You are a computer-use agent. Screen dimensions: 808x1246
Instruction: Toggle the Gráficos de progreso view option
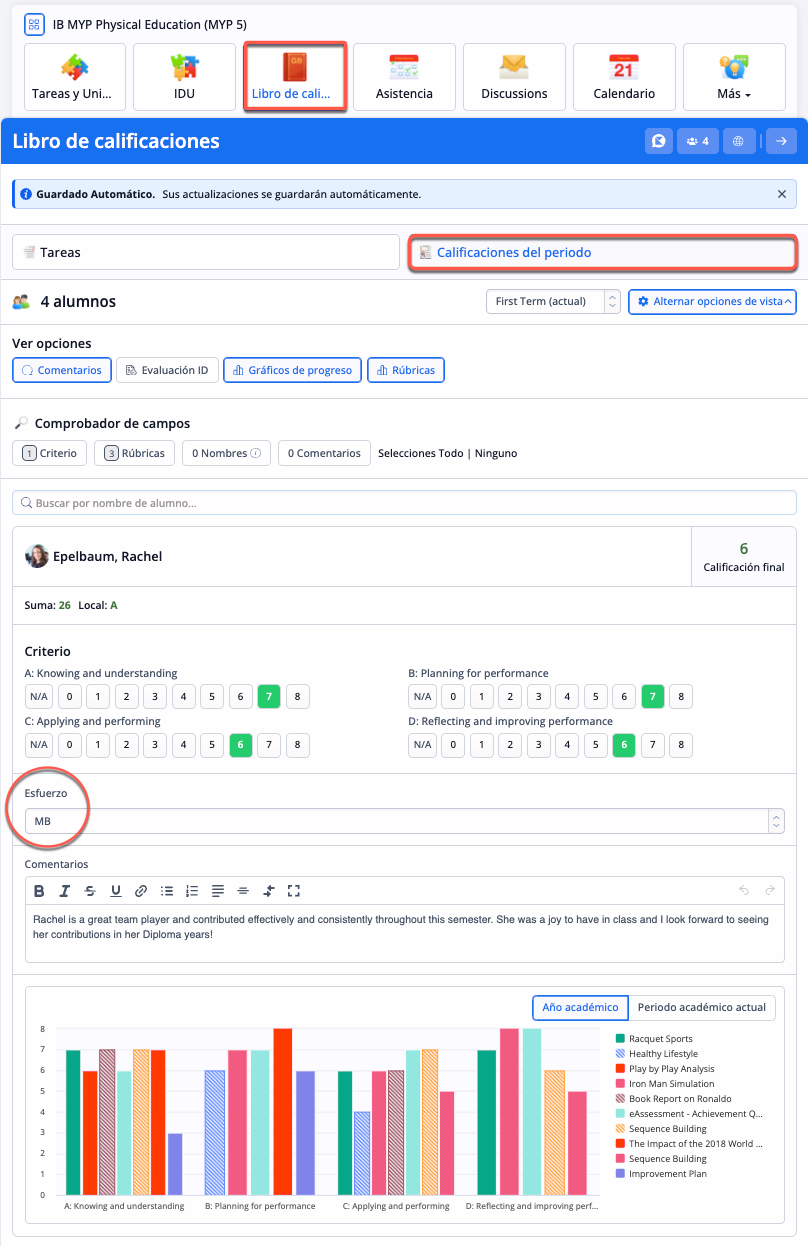point(292,370)
